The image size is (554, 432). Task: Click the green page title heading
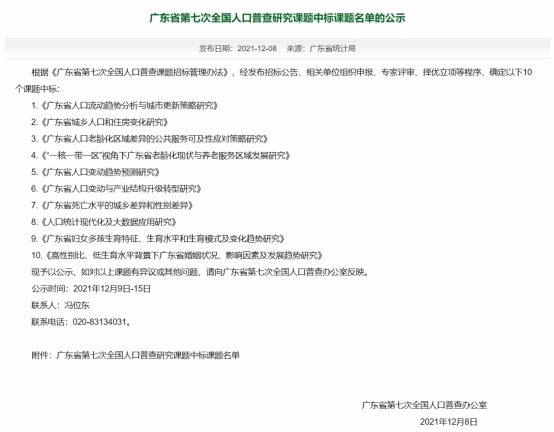coord(277,18)
